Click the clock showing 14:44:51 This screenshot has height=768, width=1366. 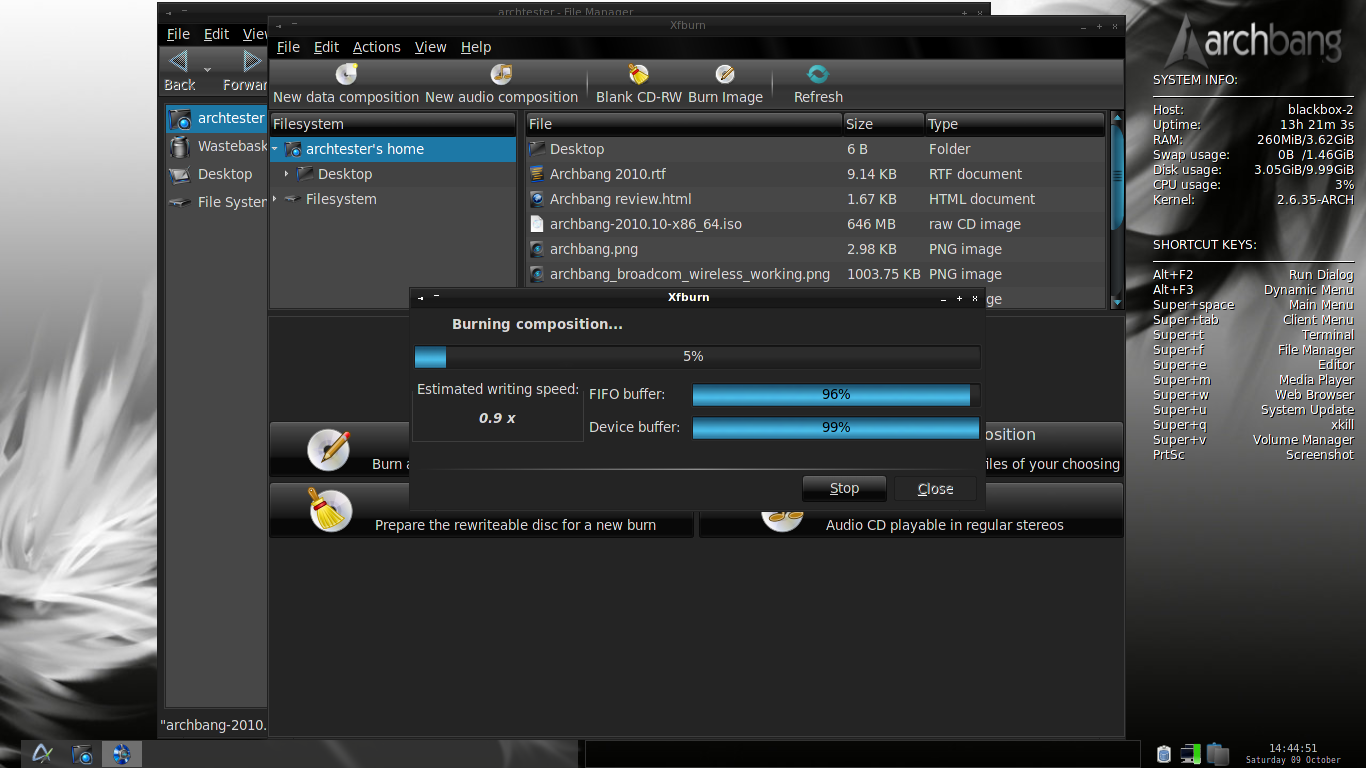pyautogui.click(x=1293, y=748)
